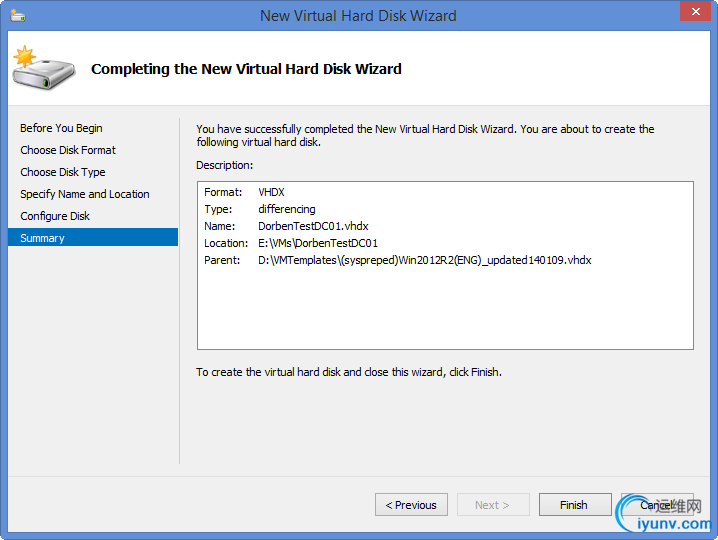718x540 pixels.
Task: Click inside the Description summary box
Action: click(x=445, y=266)
